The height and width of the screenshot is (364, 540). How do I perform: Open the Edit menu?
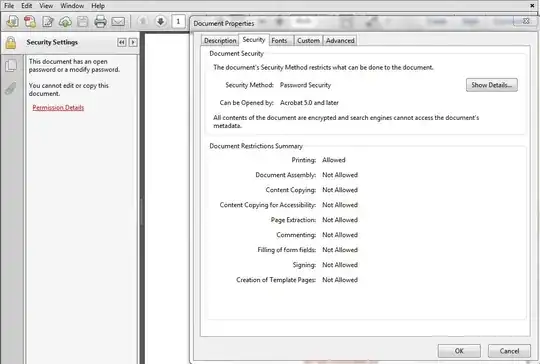pos(27,6)
